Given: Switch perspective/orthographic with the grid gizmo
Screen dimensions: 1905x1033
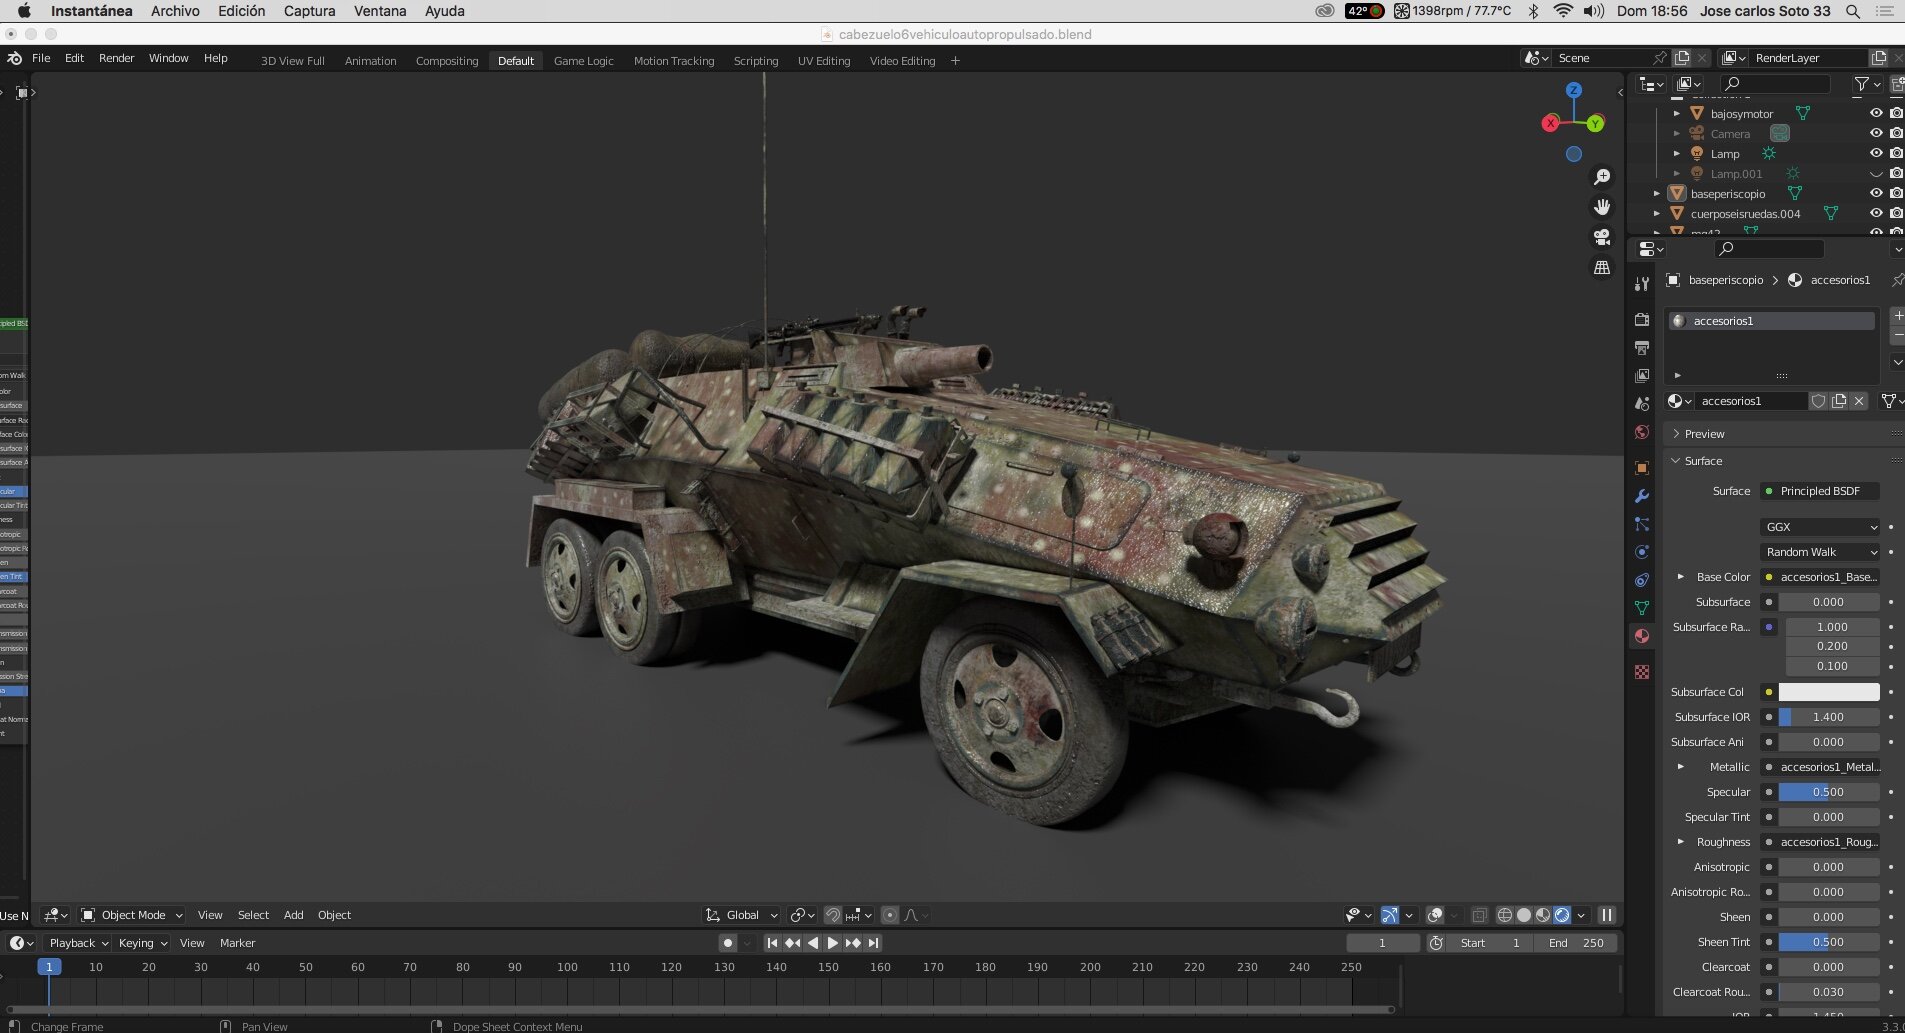Looking at the screenshot, I should [x=1602, y=268].
